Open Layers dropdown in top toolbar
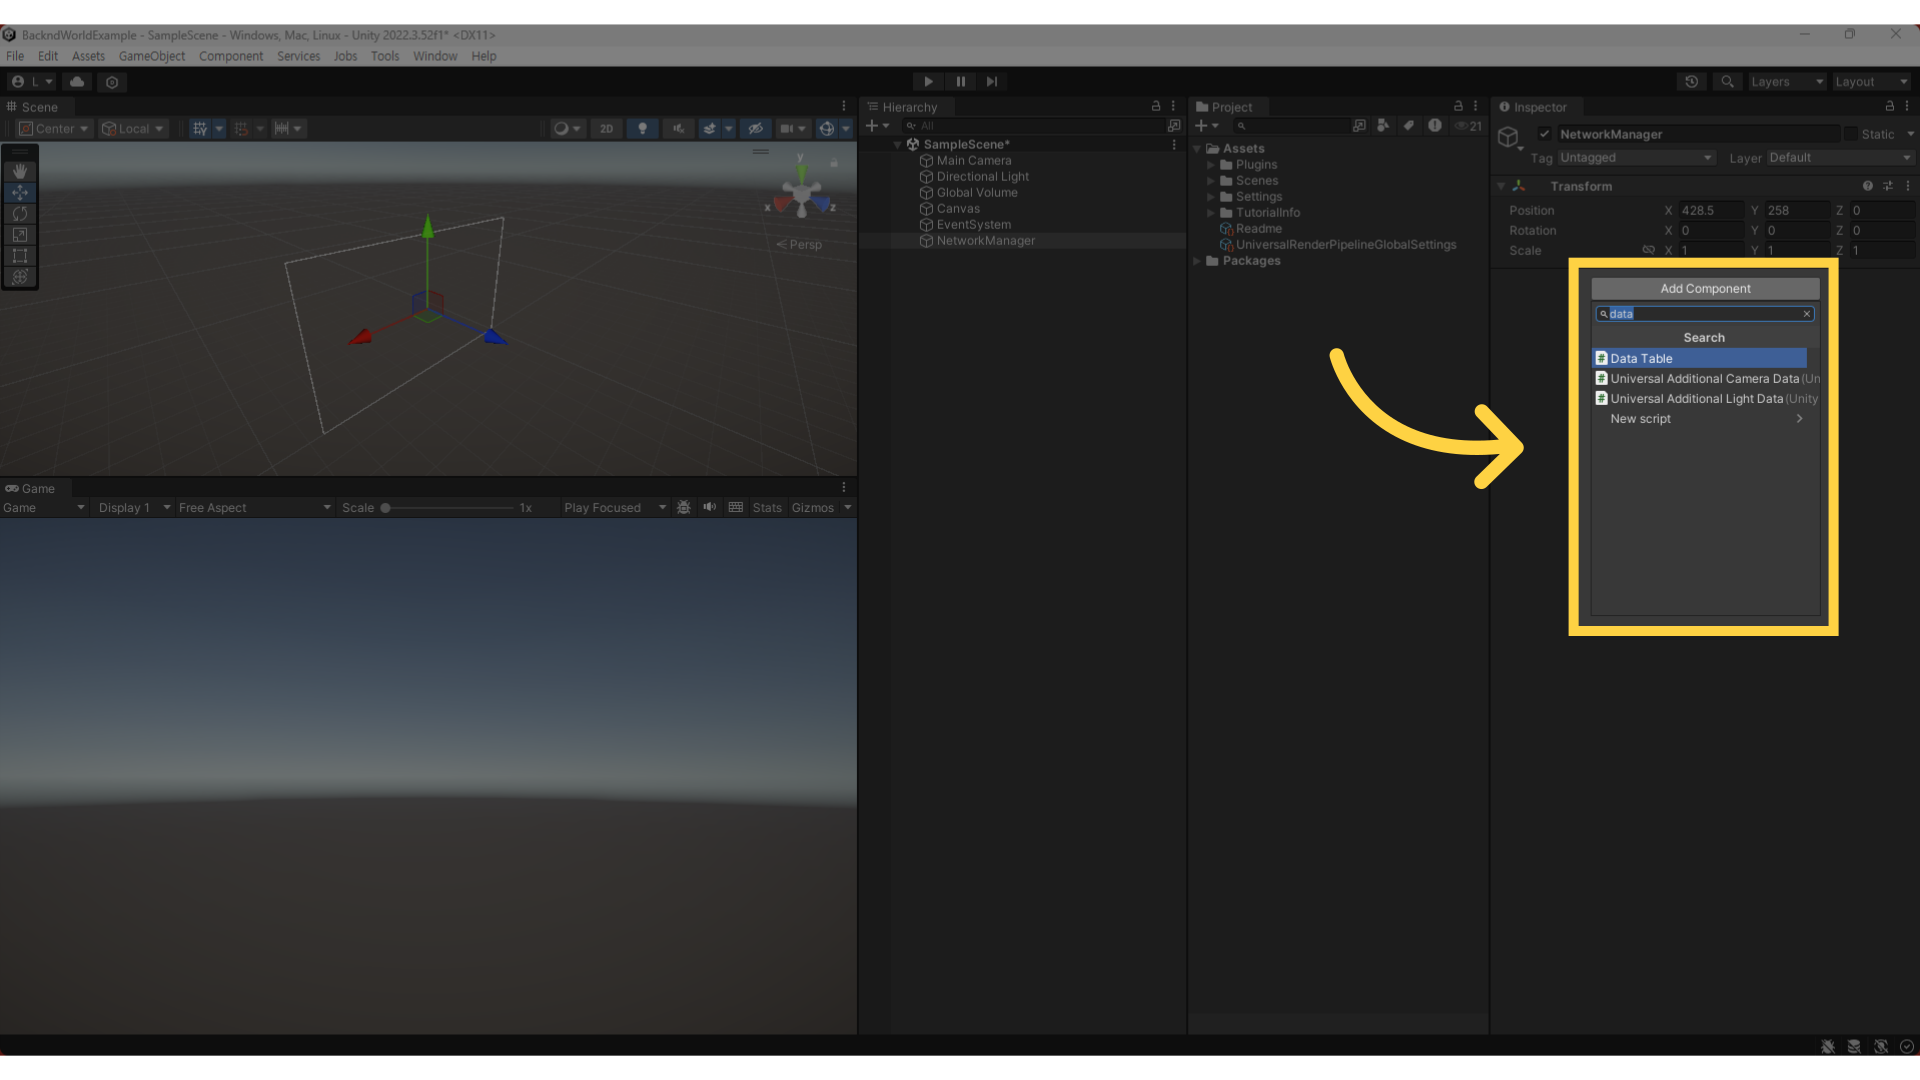The height and width of the screenshot is (1080, 1920). [x=1787, y=82]
